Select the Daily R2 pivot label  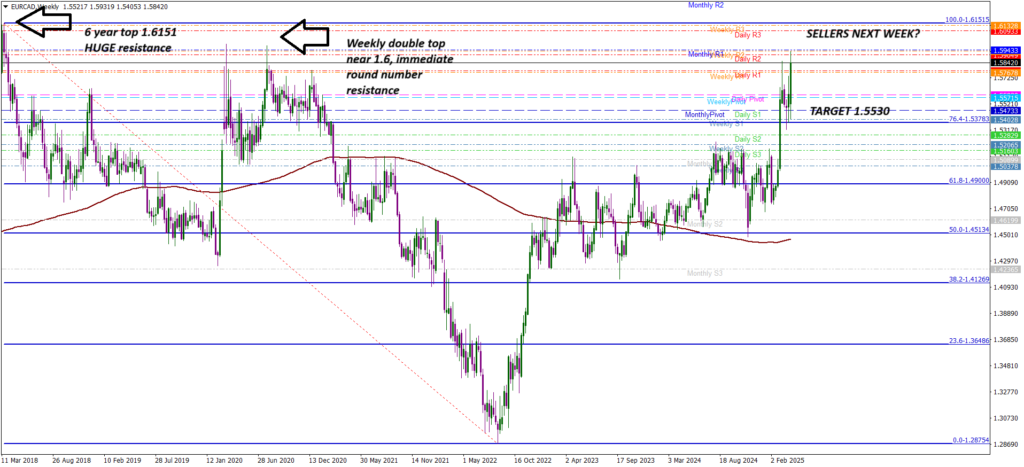coord(748,59)
